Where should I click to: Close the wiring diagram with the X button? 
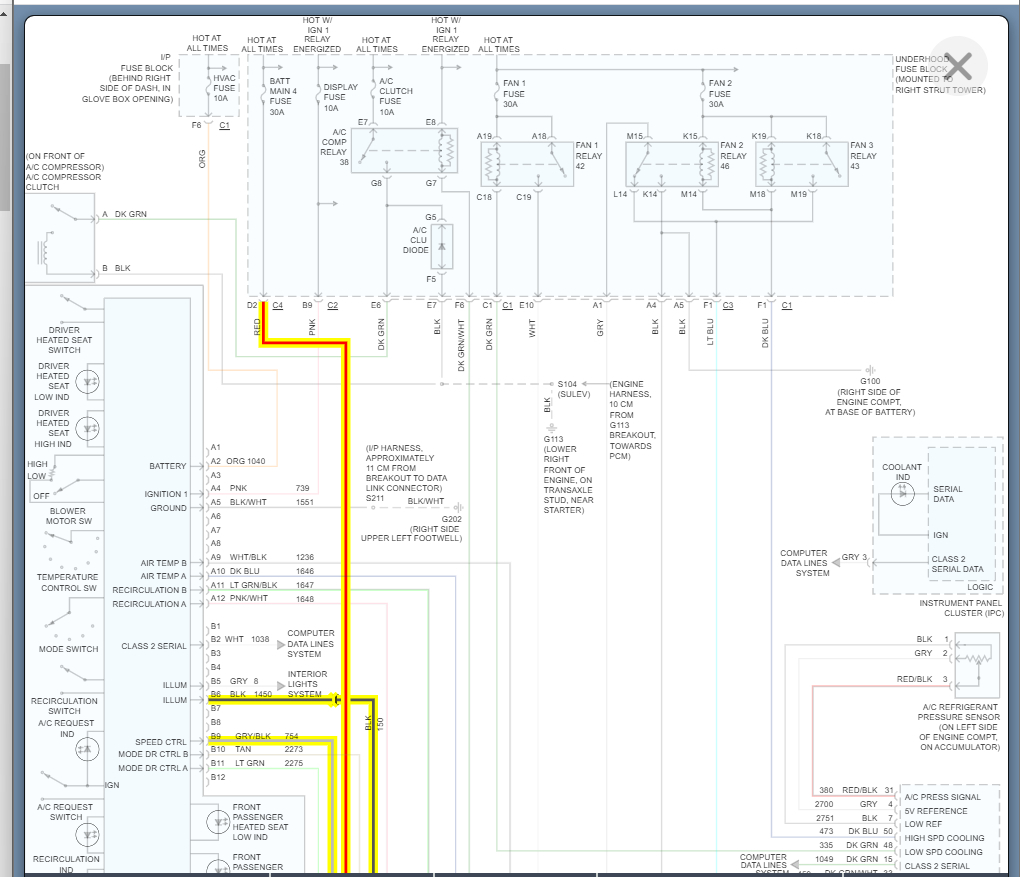(x=958, y=67)
